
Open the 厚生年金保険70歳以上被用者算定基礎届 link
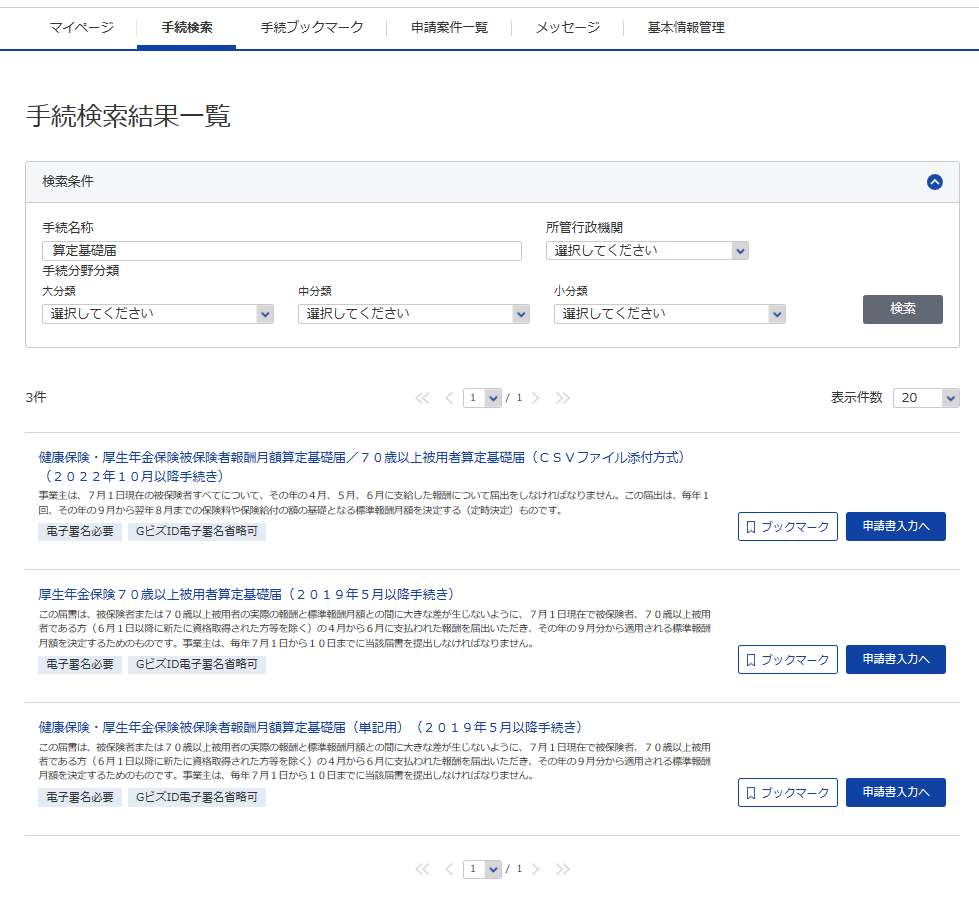(x=246, y=594)
